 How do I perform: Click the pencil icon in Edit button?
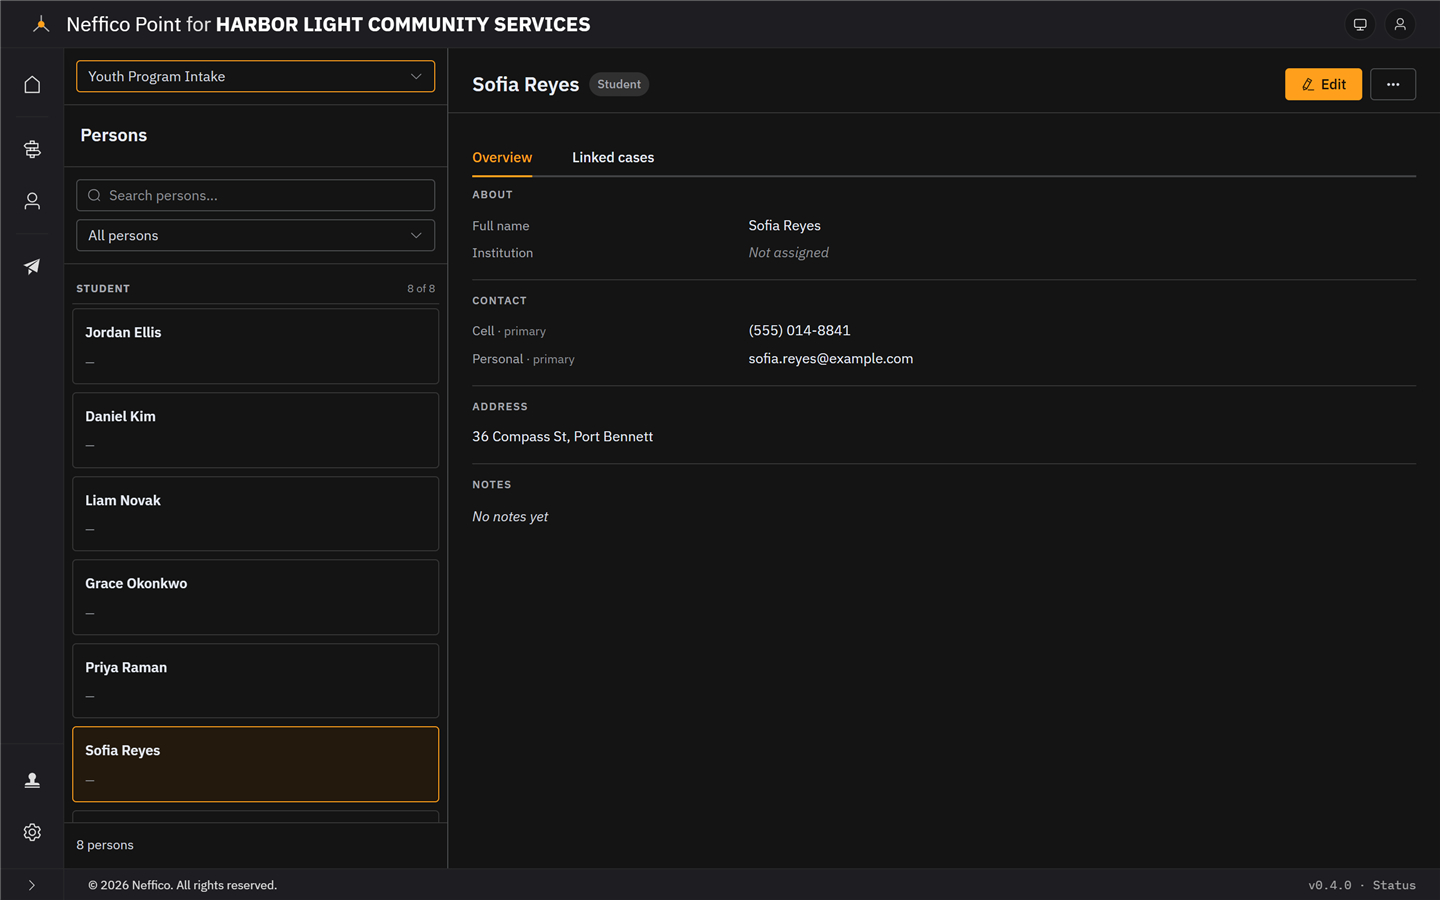click(x=1308, y=84)
